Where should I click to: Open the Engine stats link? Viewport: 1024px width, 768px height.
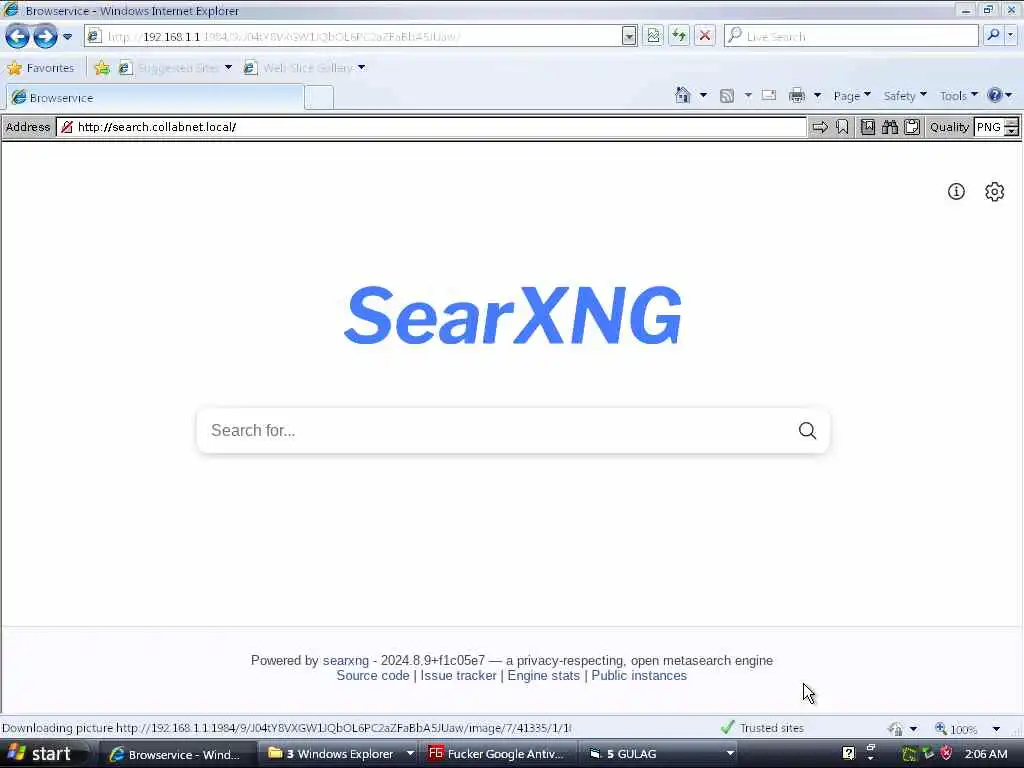543,676
